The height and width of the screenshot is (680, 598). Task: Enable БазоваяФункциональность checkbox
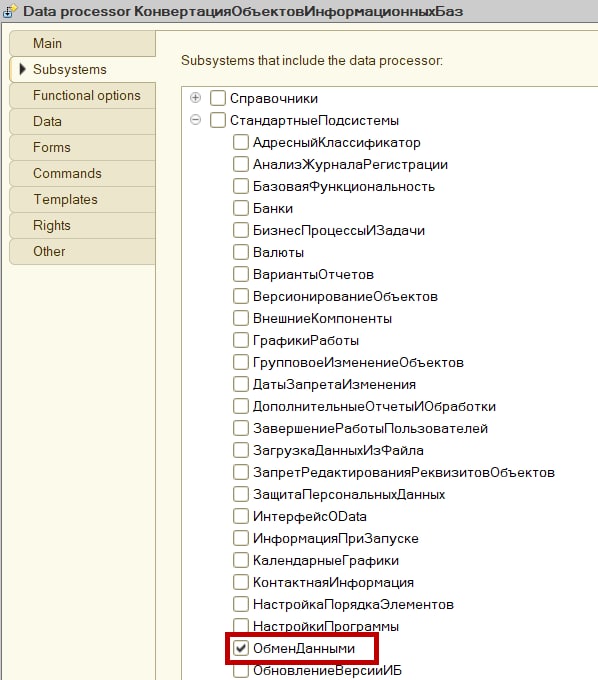[241, 186]
